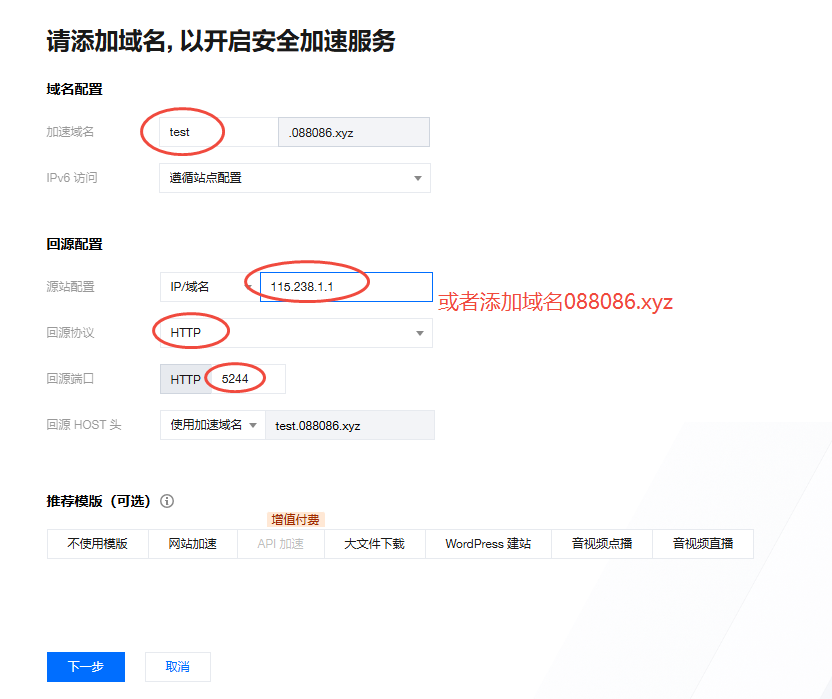
Task: Choose the WordPress 建站 template
Action: pyautogui.click(x=488, y=544)
